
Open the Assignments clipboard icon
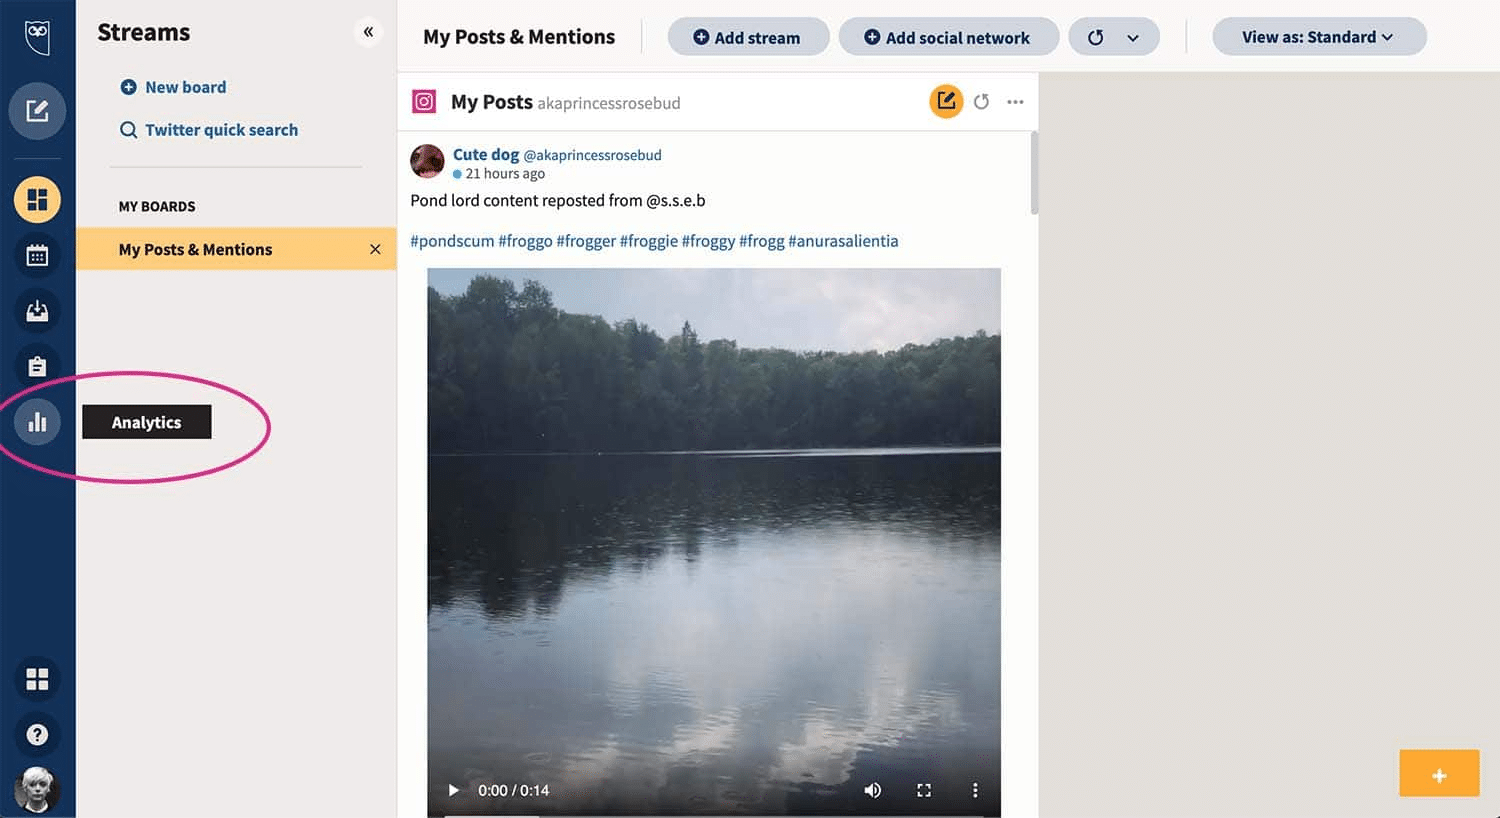(37, 367)
